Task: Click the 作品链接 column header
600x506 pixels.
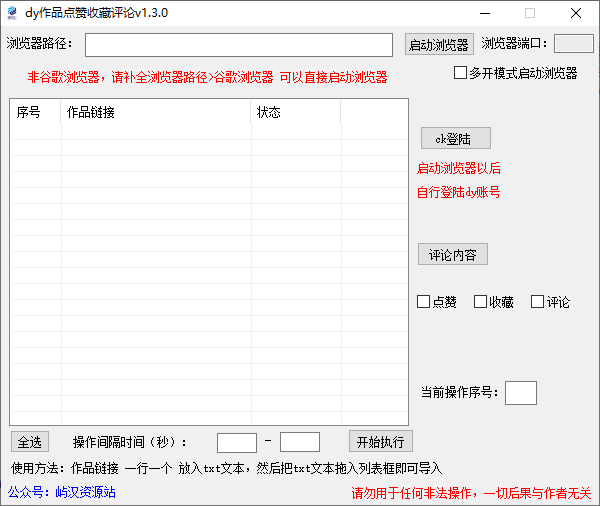Action: pos(156,112)
